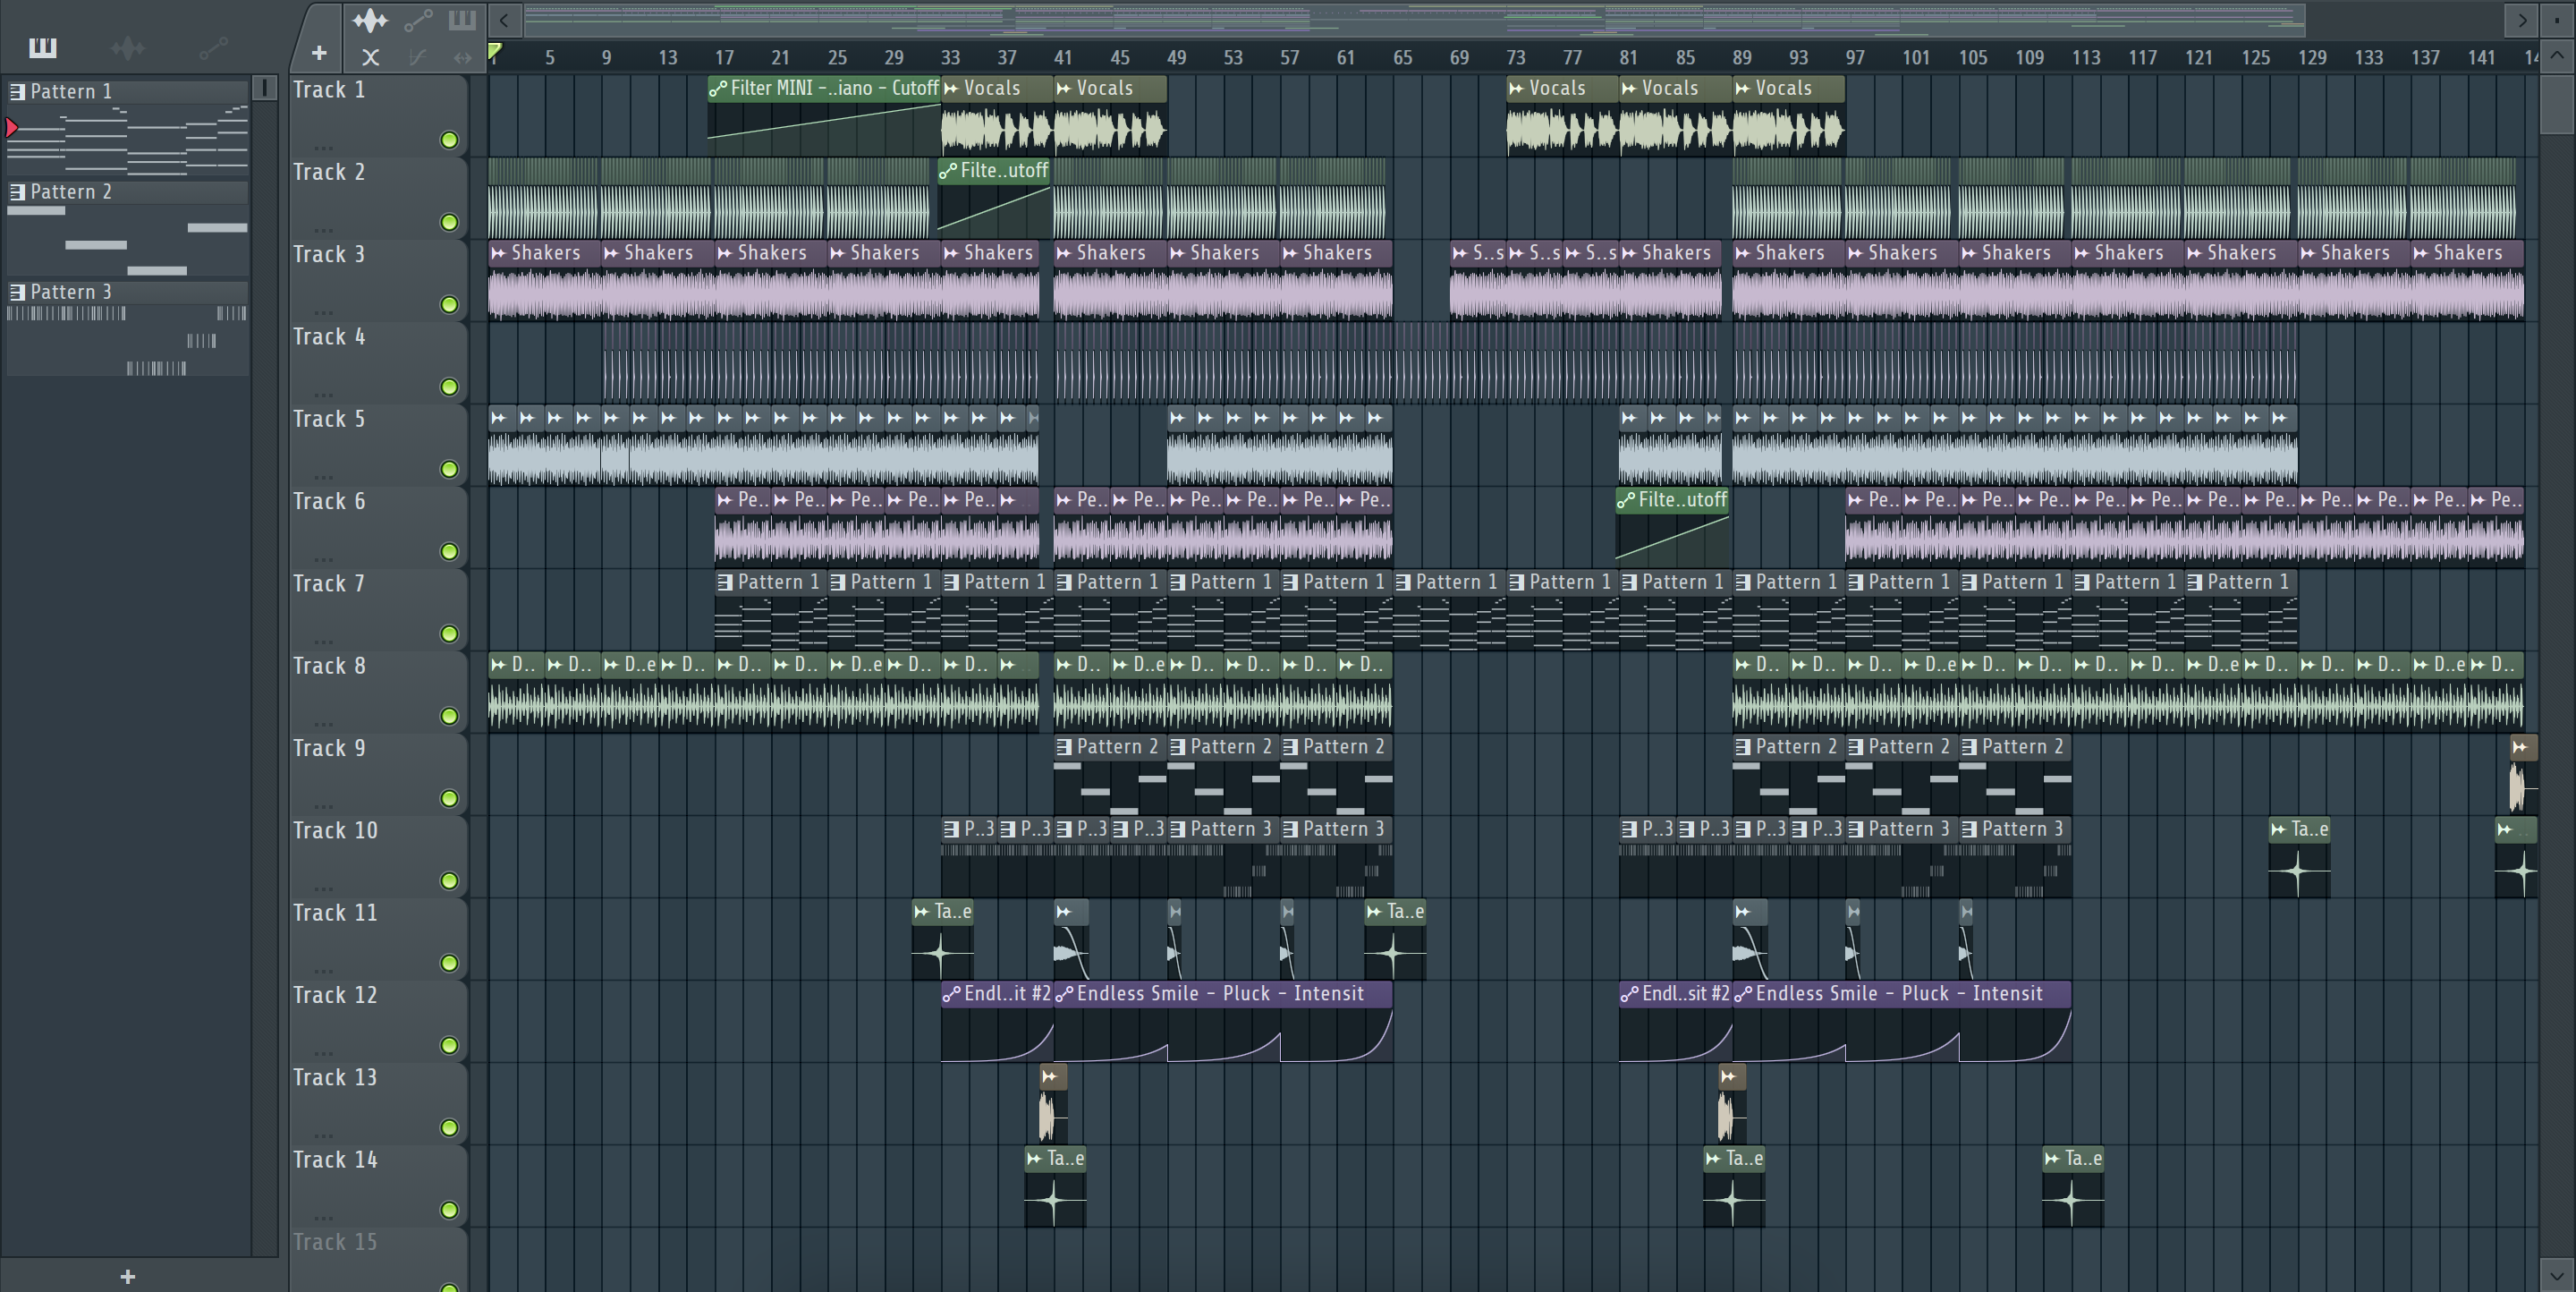Click the Filte..utoff automation clip on Track 2

[994, 196]
